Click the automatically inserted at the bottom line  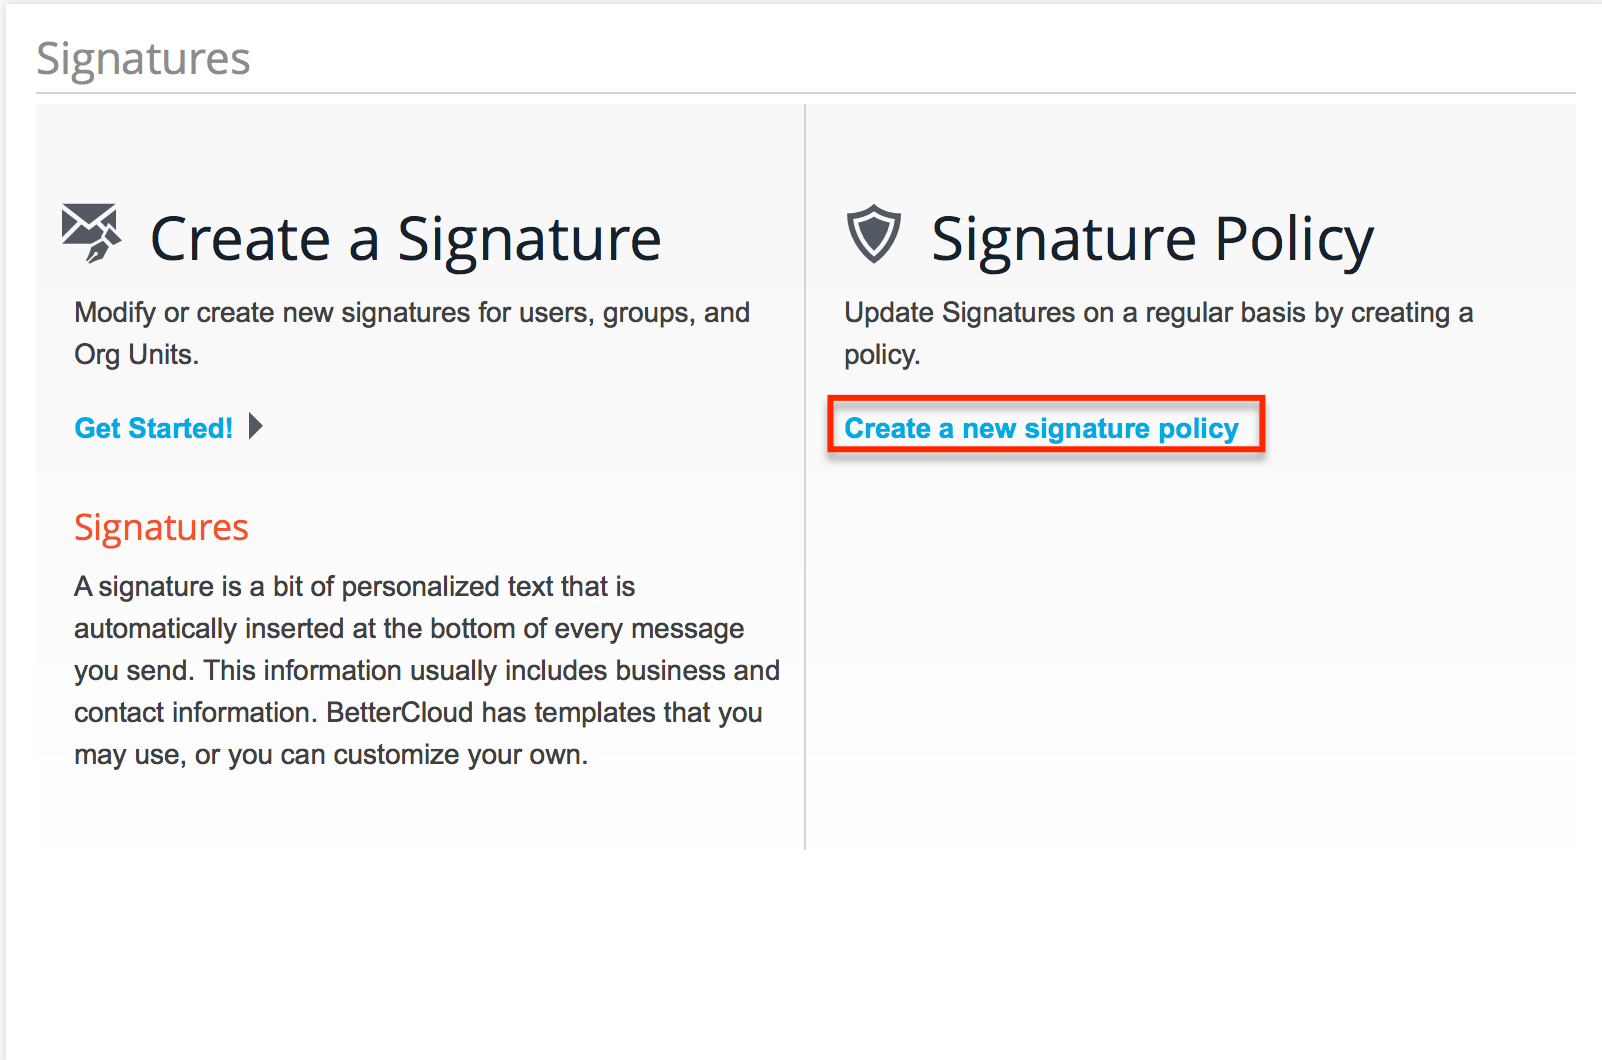(409, 628)
